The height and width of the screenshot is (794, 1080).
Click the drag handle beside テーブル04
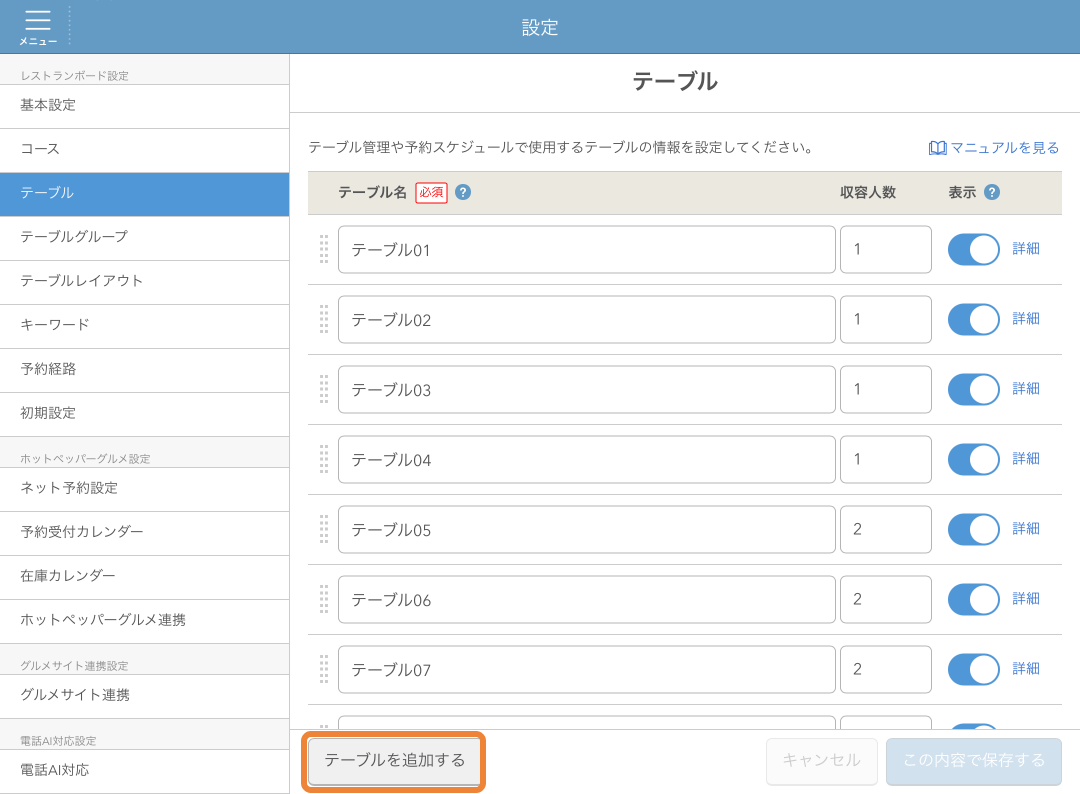point(324,459)
